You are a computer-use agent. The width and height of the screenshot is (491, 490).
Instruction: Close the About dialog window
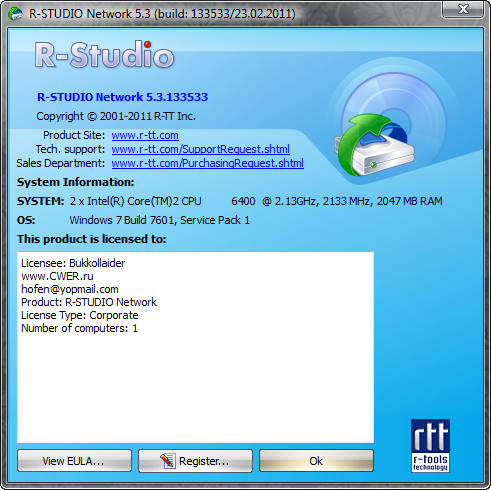point(463,9)
